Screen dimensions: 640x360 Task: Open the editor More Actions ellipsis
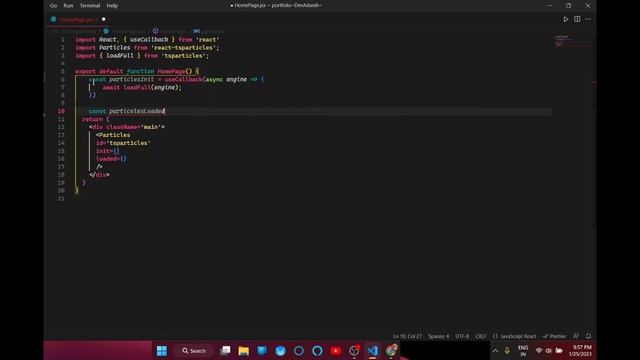click(588, 19)
